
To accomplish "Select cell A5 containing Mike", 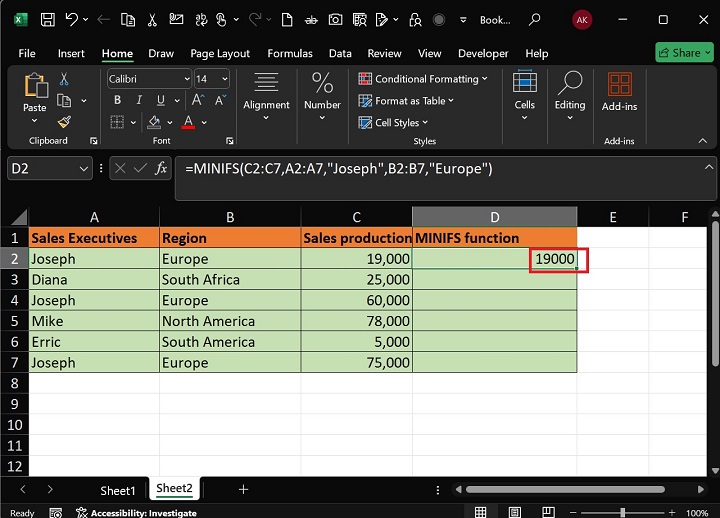I will pyautogui.click(x=93, y=321).
